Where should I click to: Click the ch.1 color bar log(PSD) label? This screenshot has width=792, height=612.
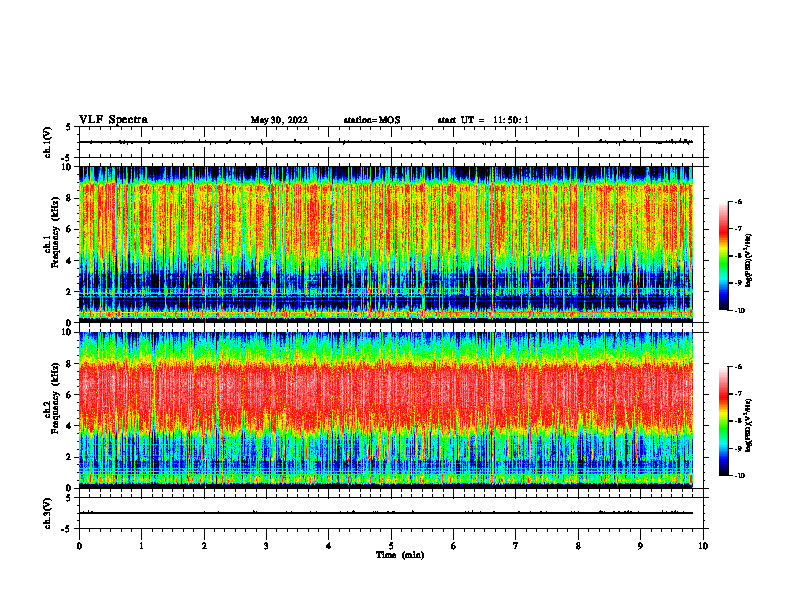[x=749, y=261]
